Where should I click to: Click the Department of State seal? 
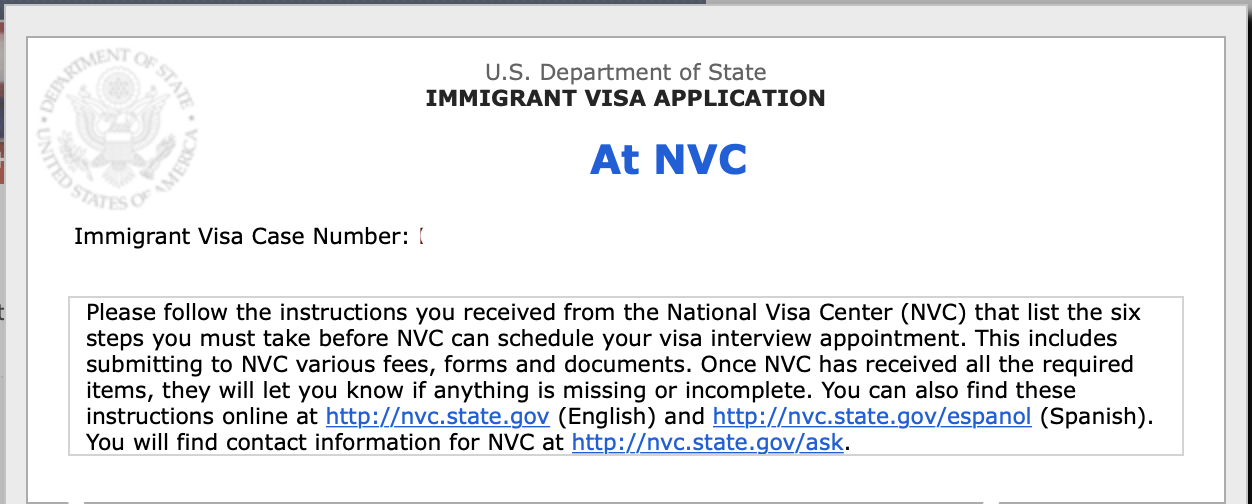116,130
